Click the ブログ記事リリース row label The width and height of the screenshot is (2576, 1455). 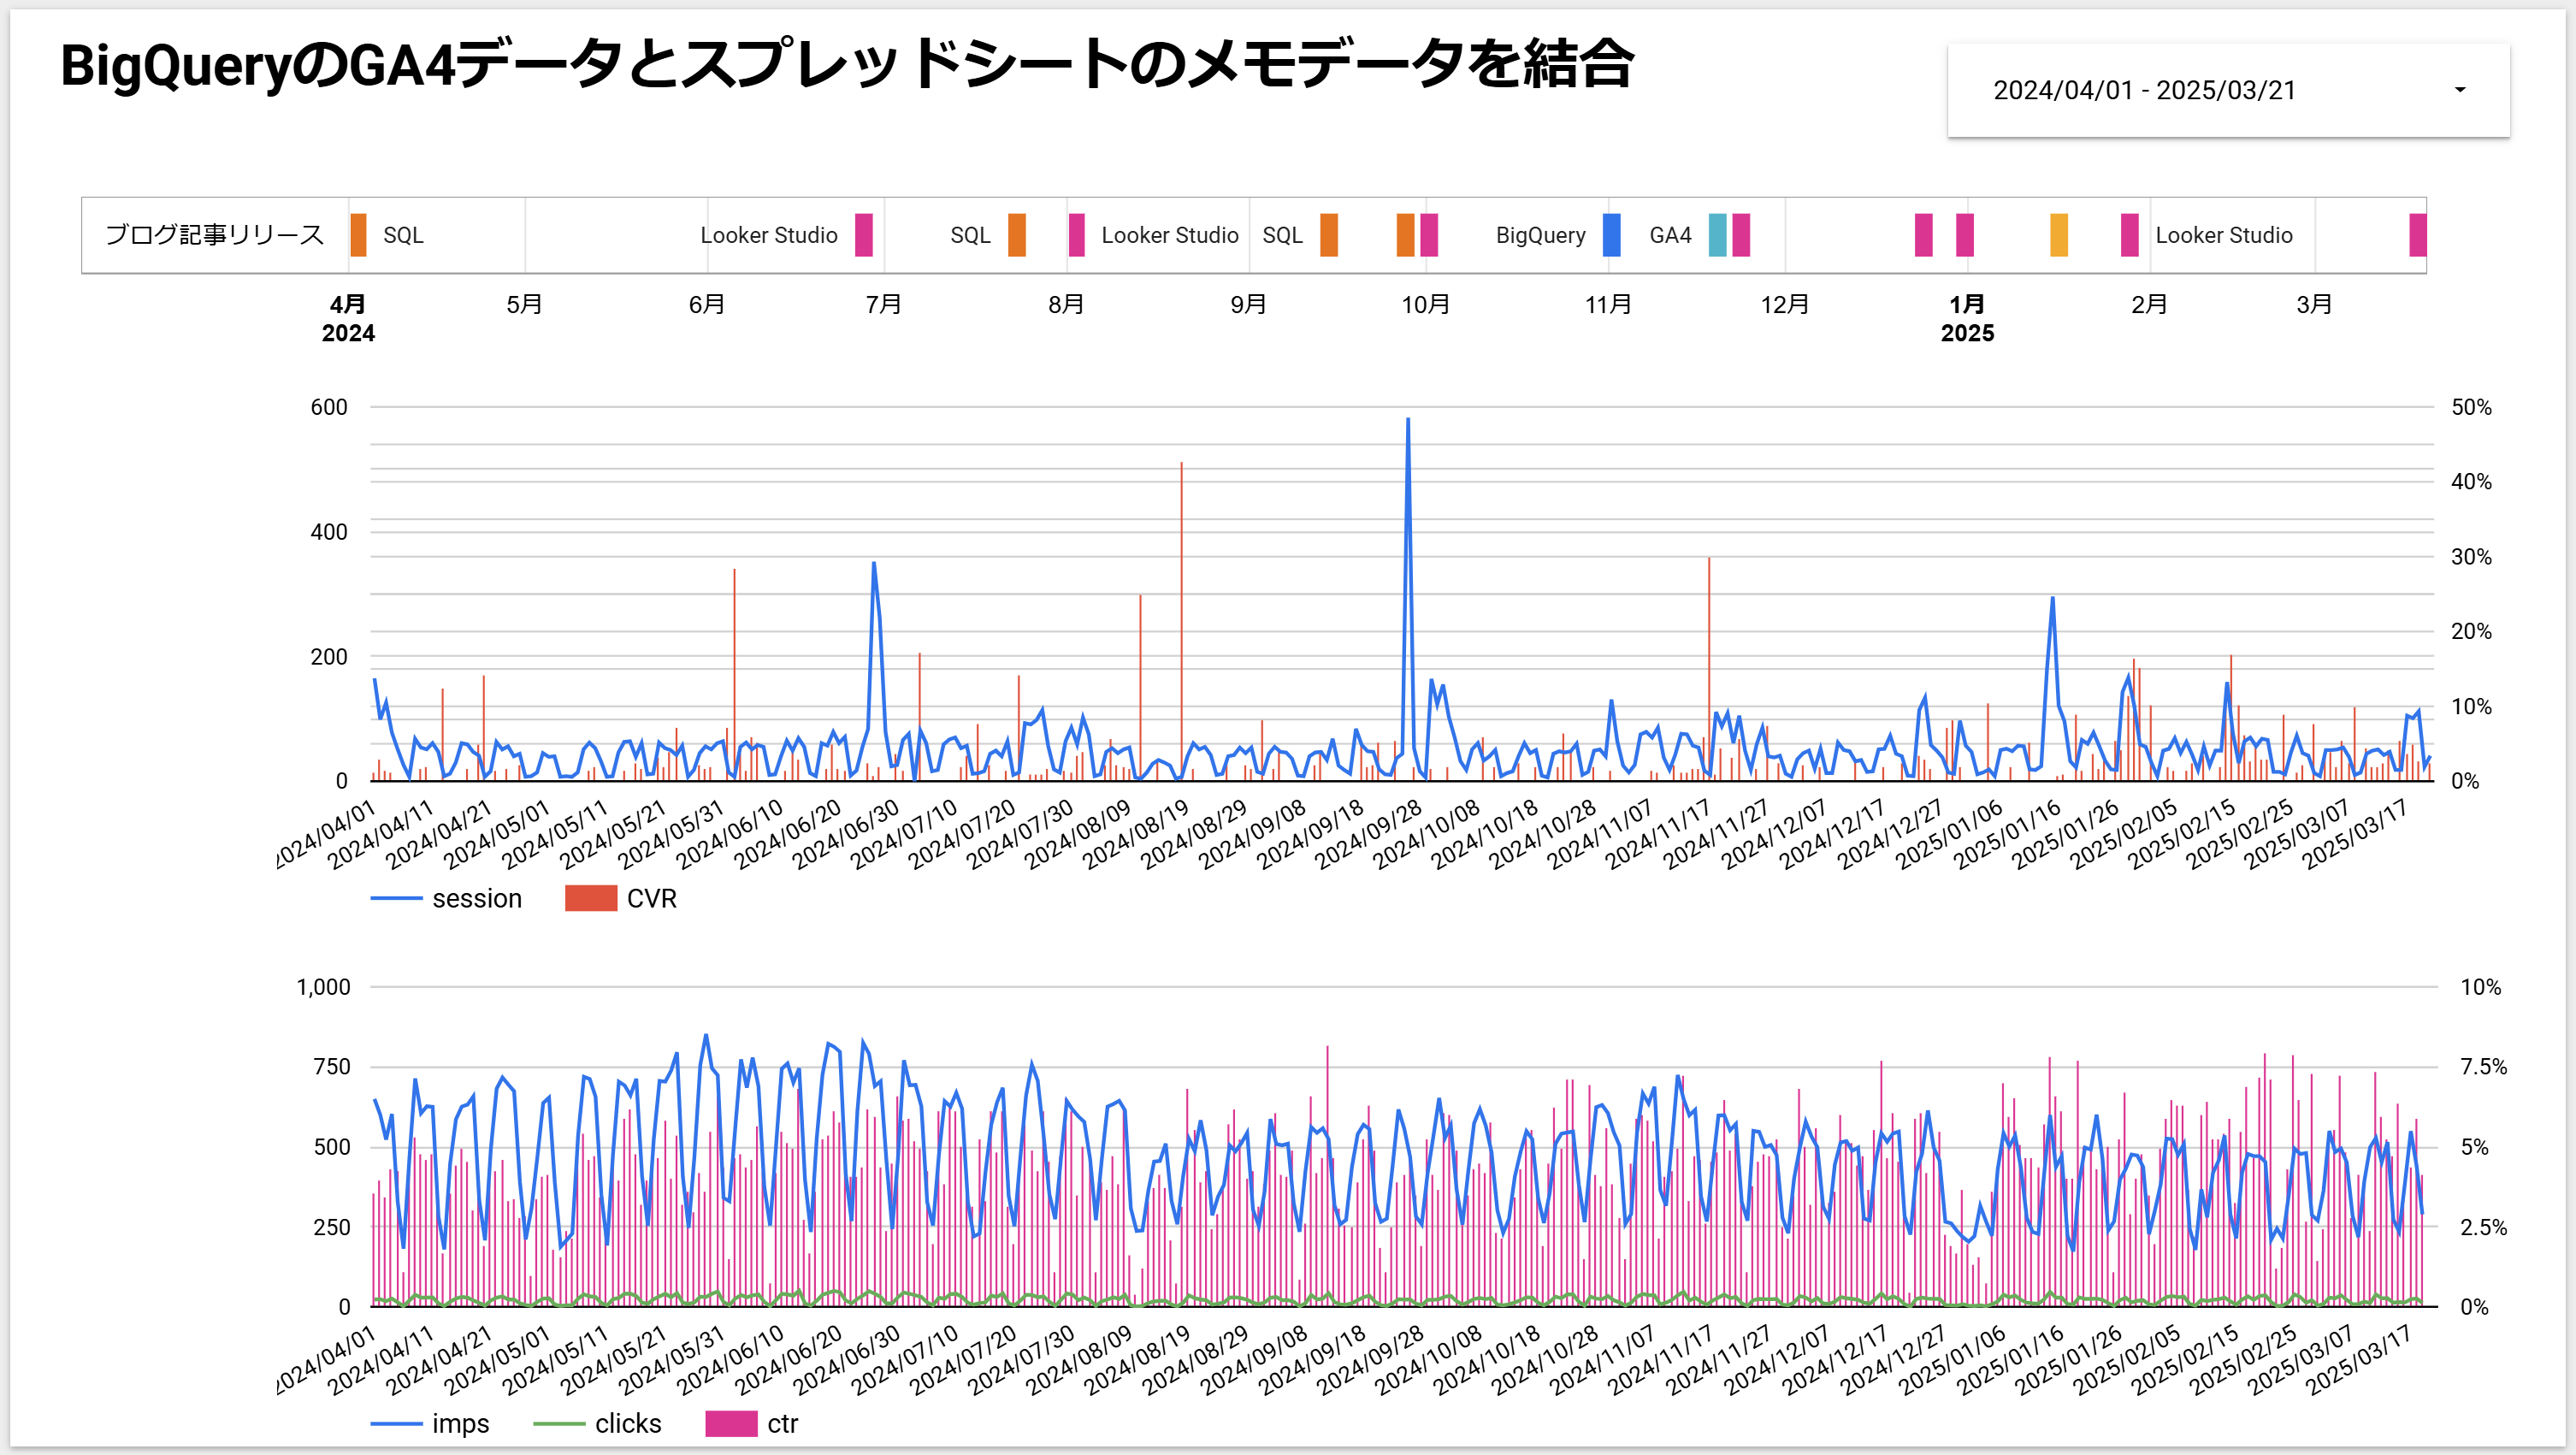215,235
